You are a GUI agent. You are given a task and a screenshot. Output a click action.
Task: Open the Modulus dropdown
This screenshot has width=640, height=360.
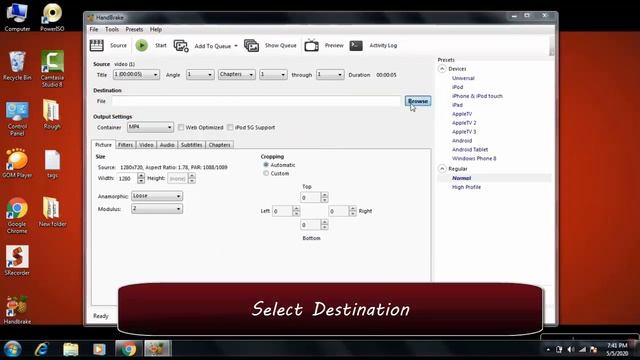156,209
